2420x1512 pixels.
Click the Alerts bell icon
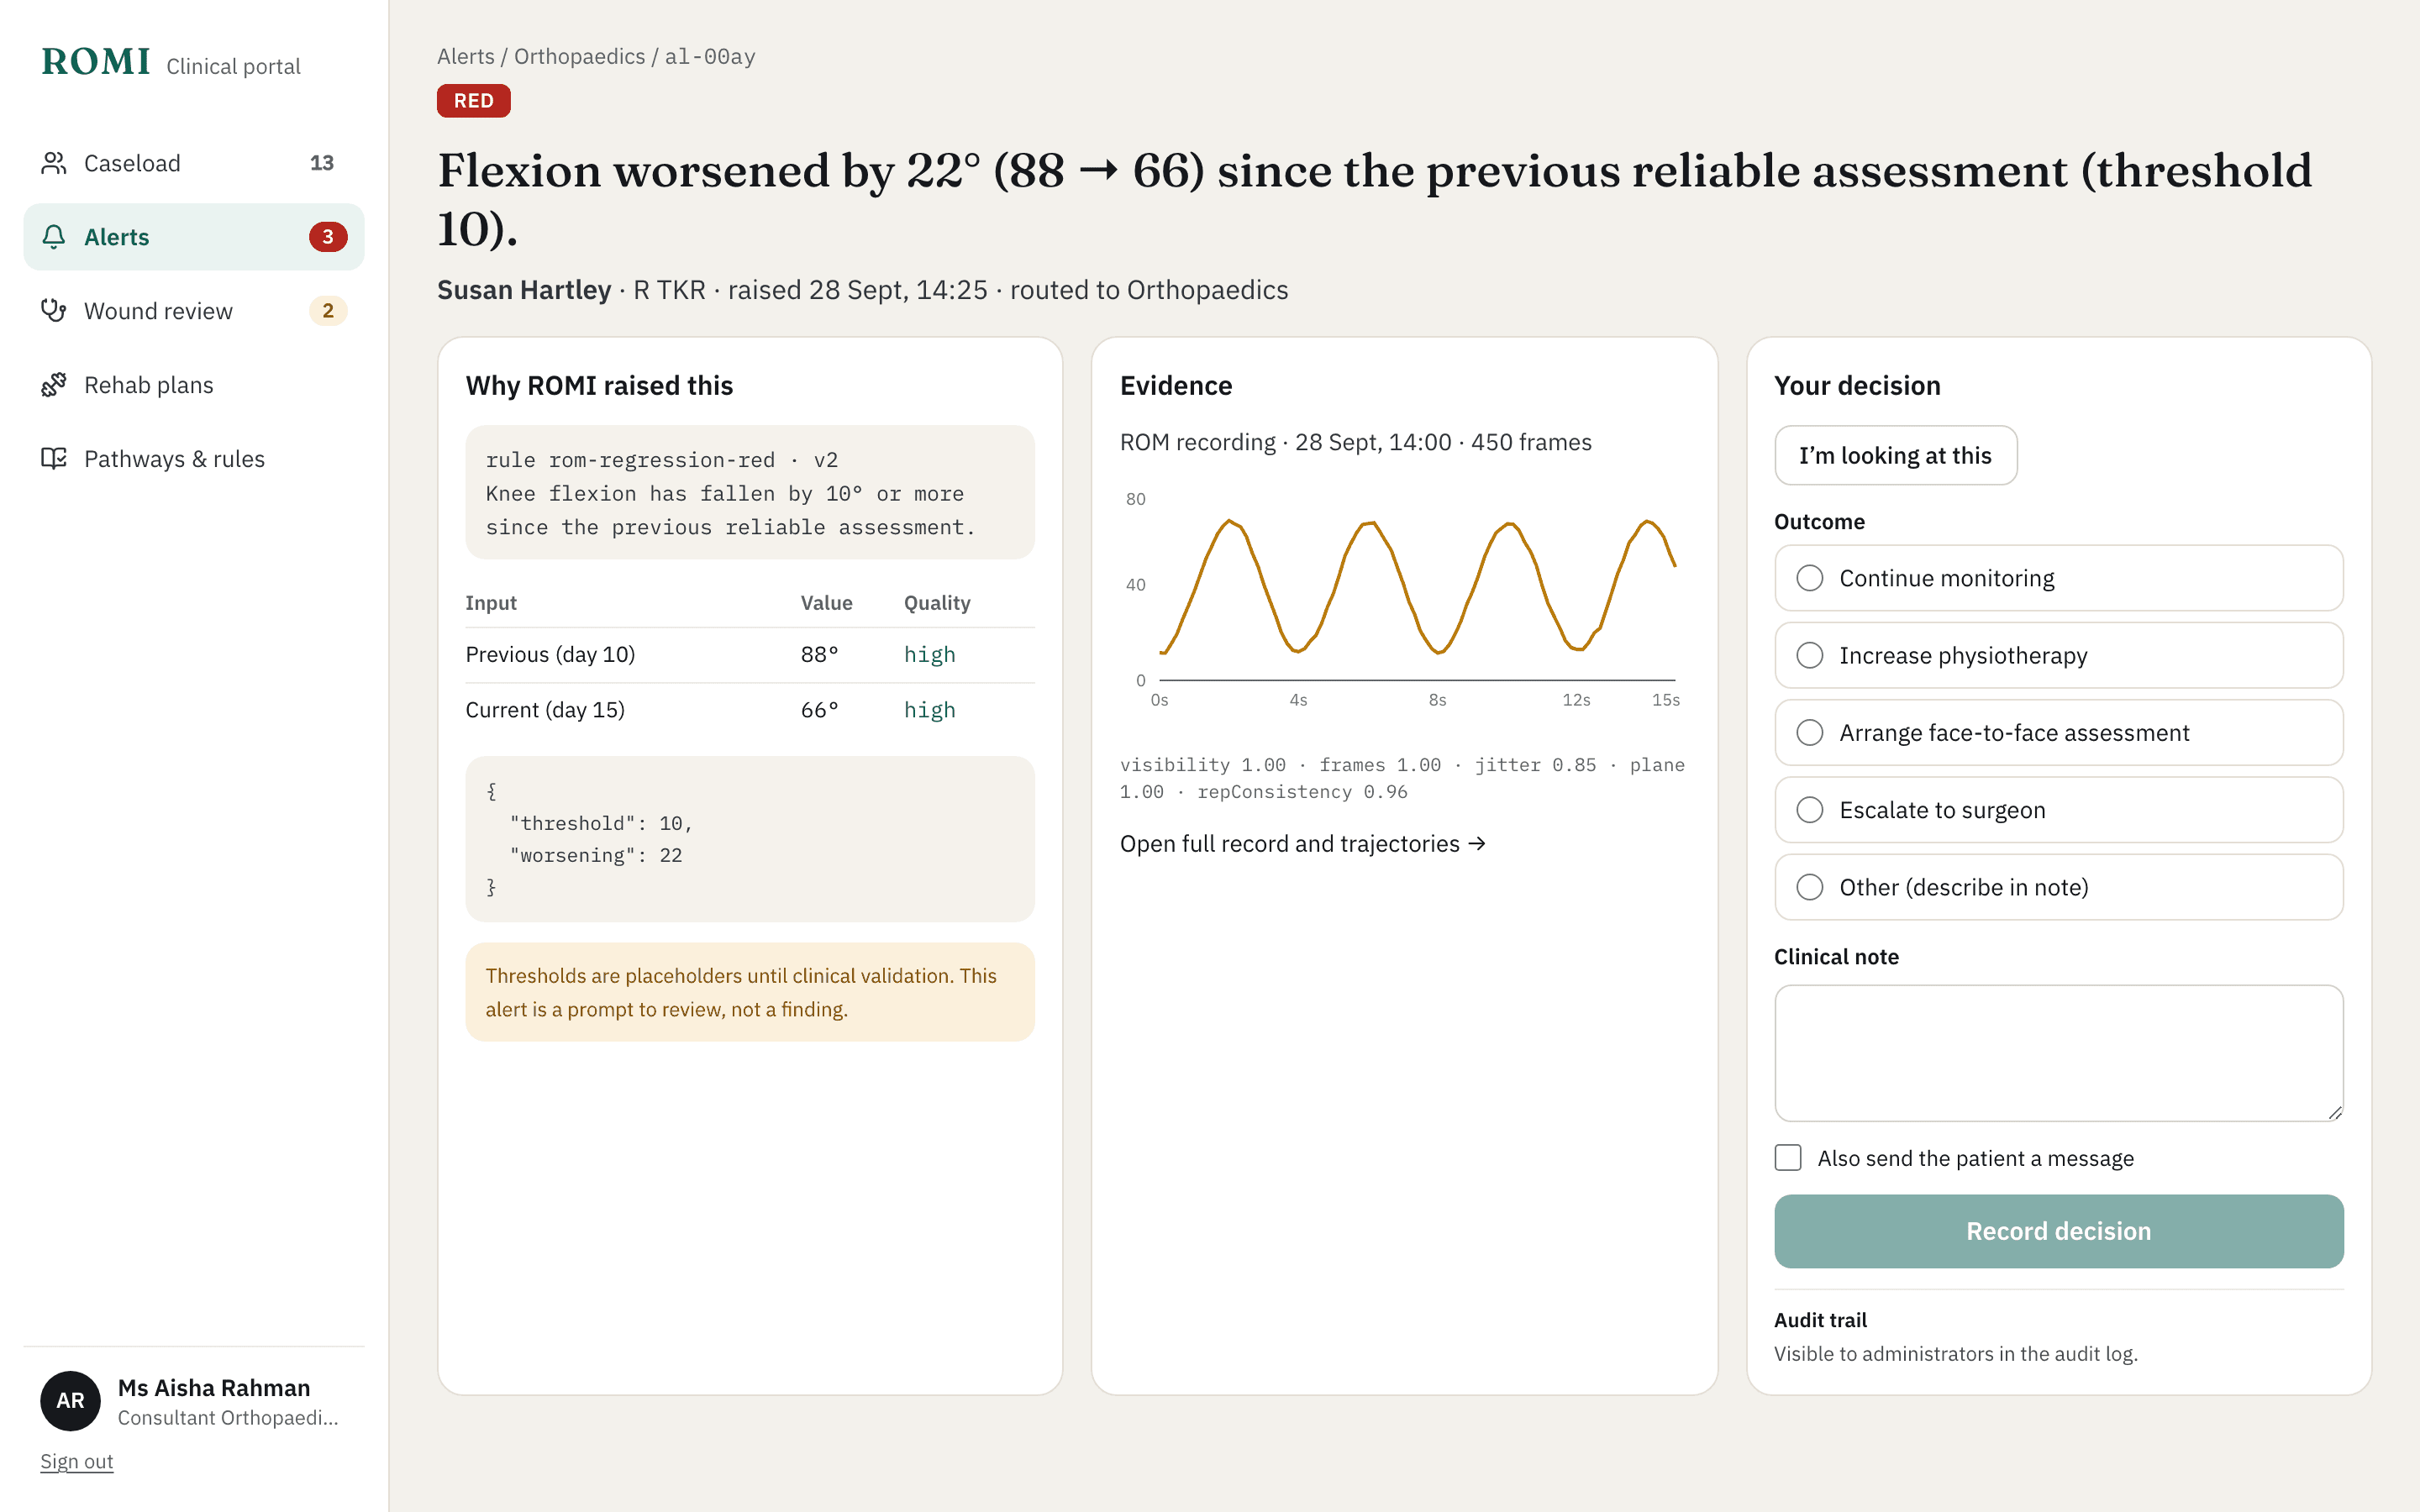pyautogui.click(x=54, y=237)
